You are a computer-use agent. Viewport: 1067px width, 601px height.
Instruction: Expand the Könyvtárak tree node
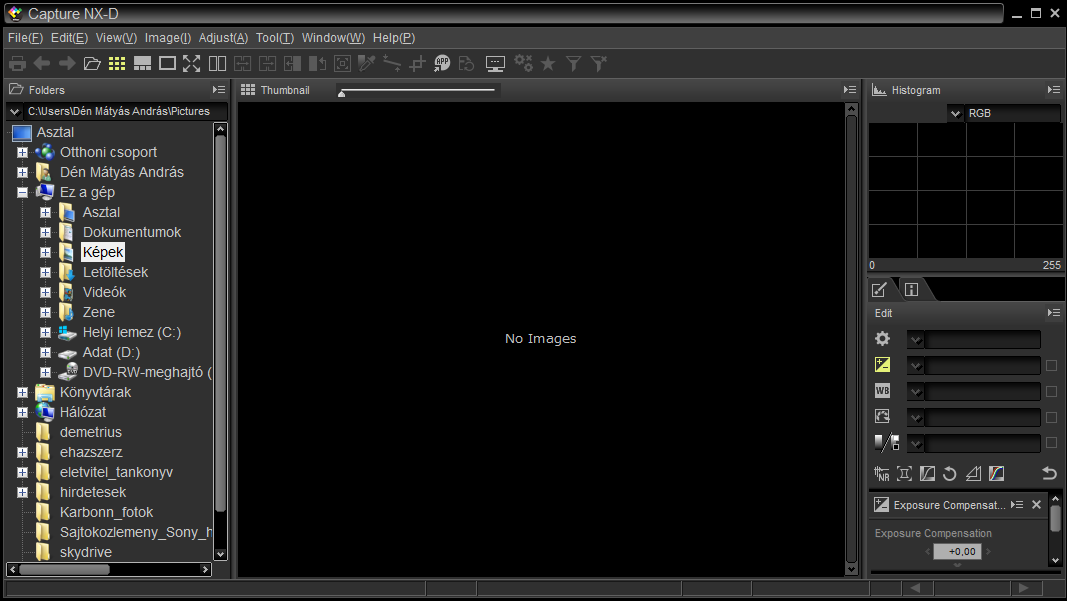[22, 392]
